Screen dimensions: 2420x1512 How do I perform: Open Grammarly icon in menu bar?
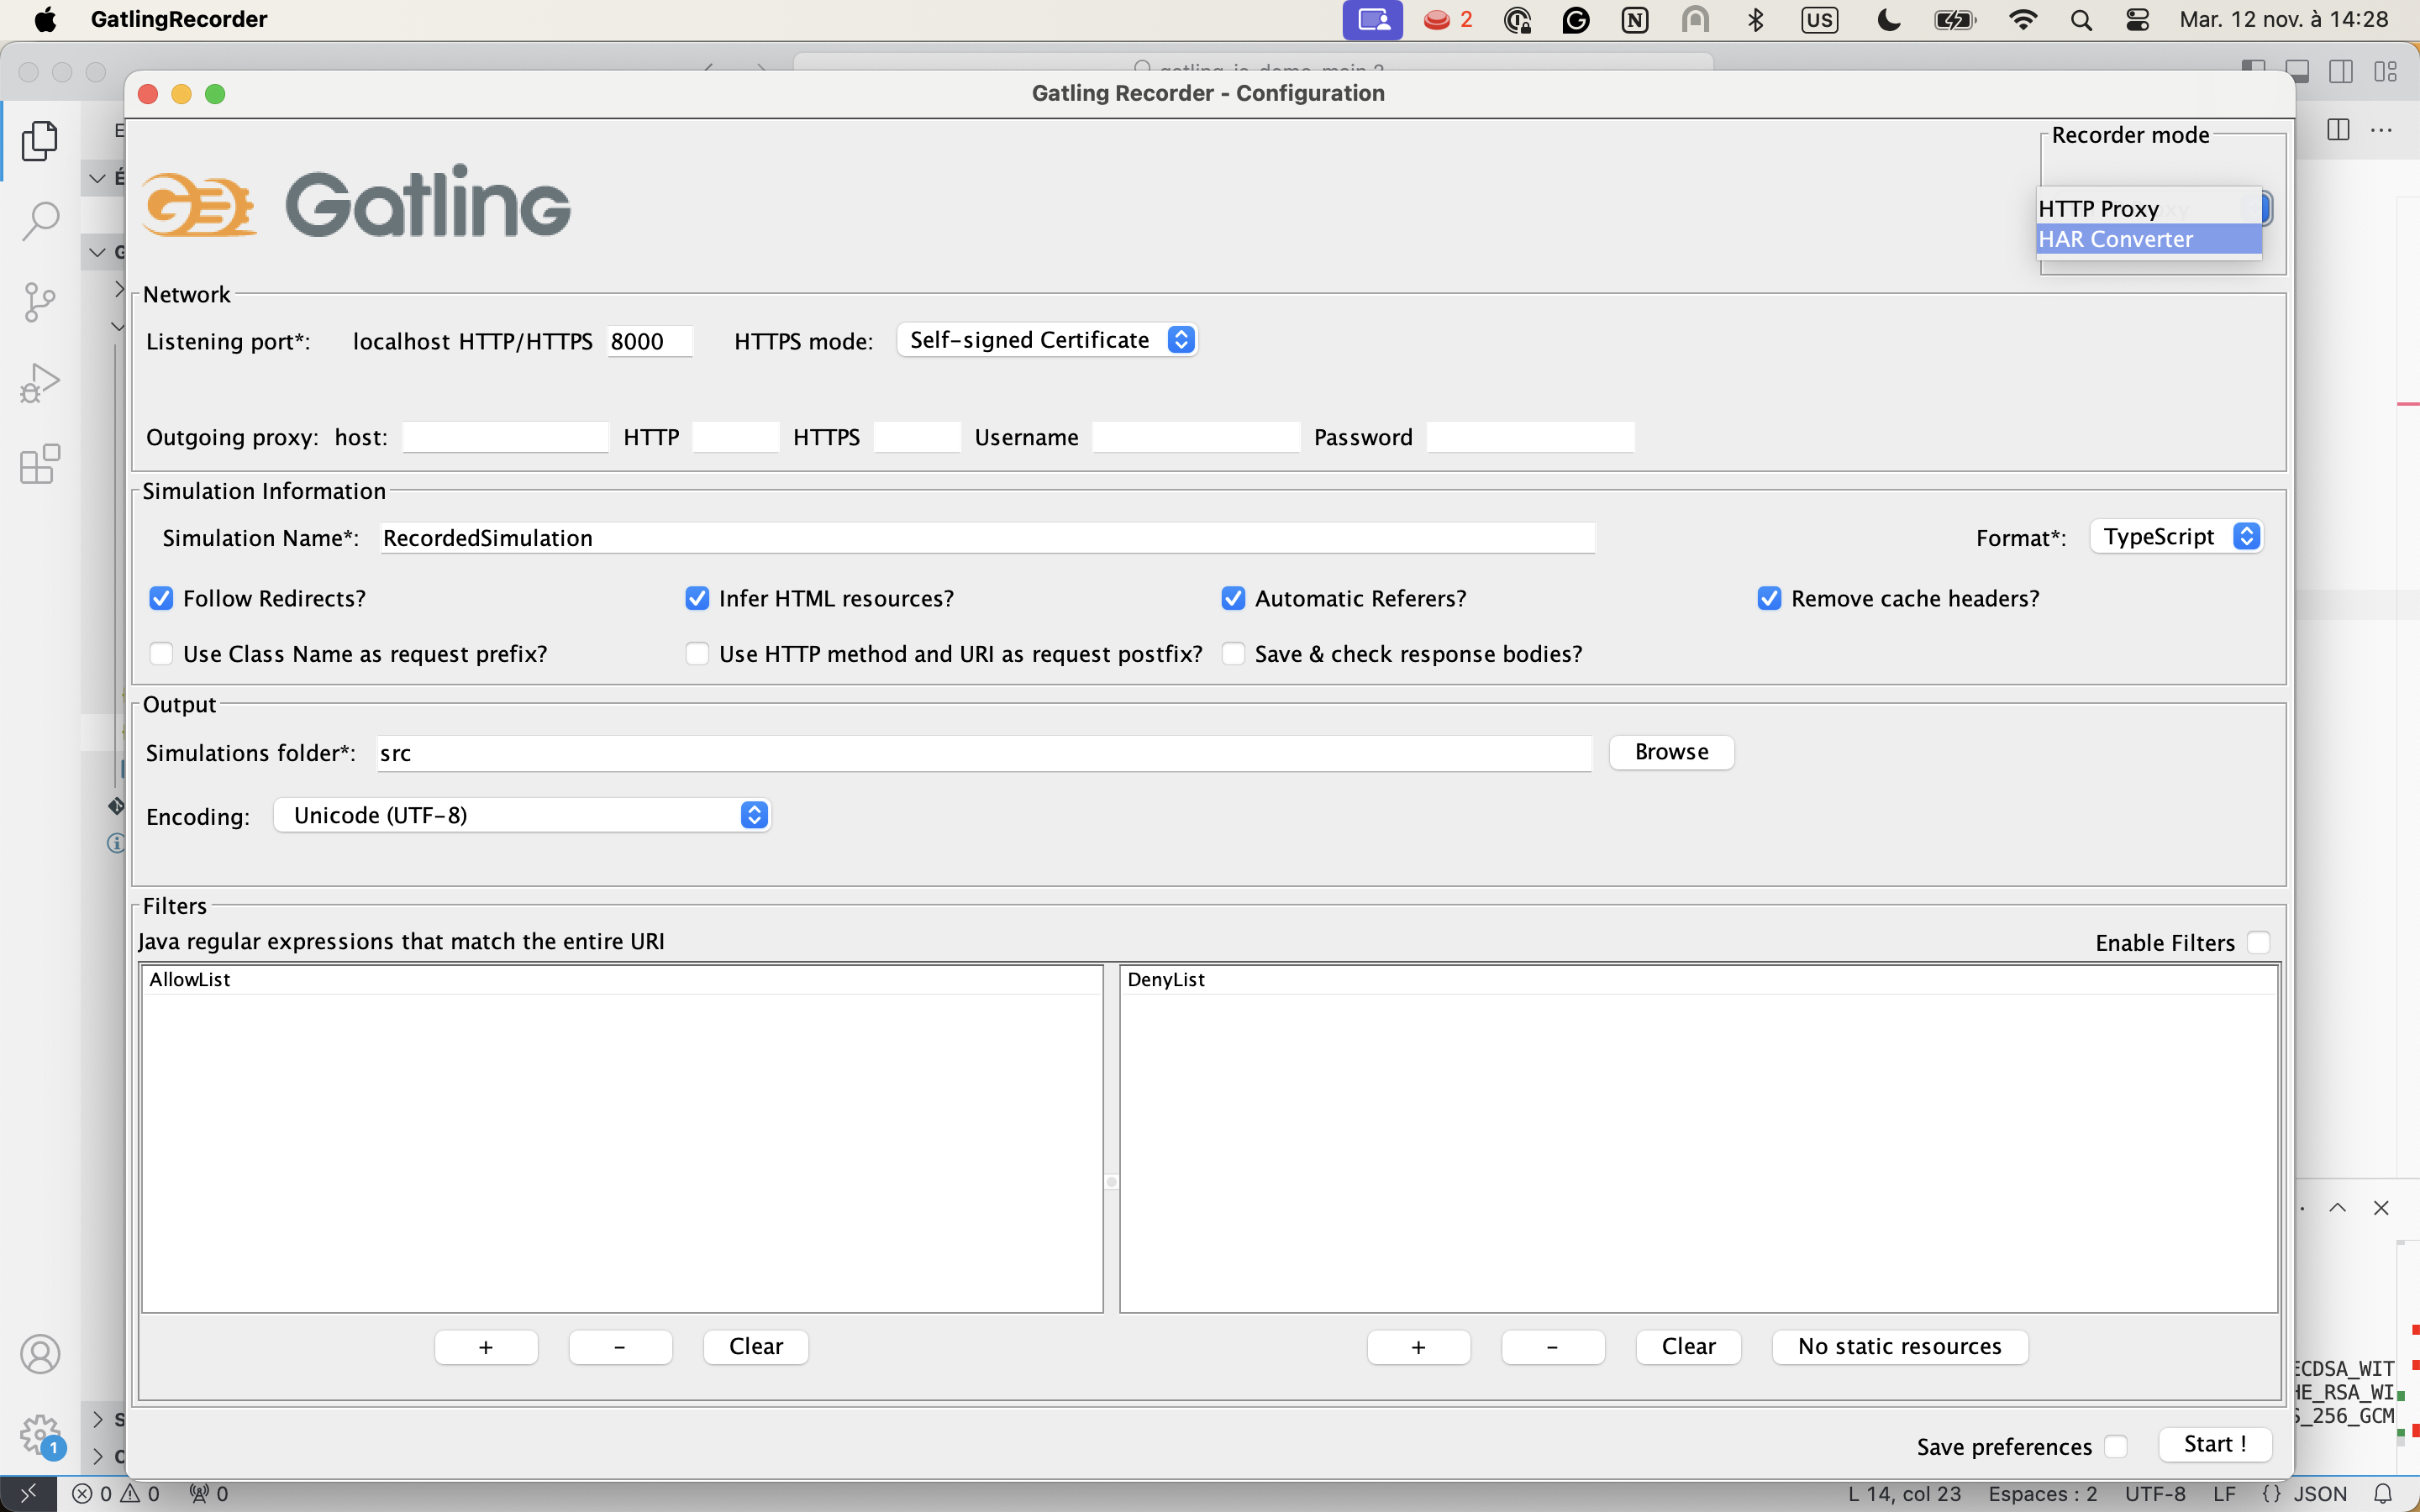[x=1576, y=20]
